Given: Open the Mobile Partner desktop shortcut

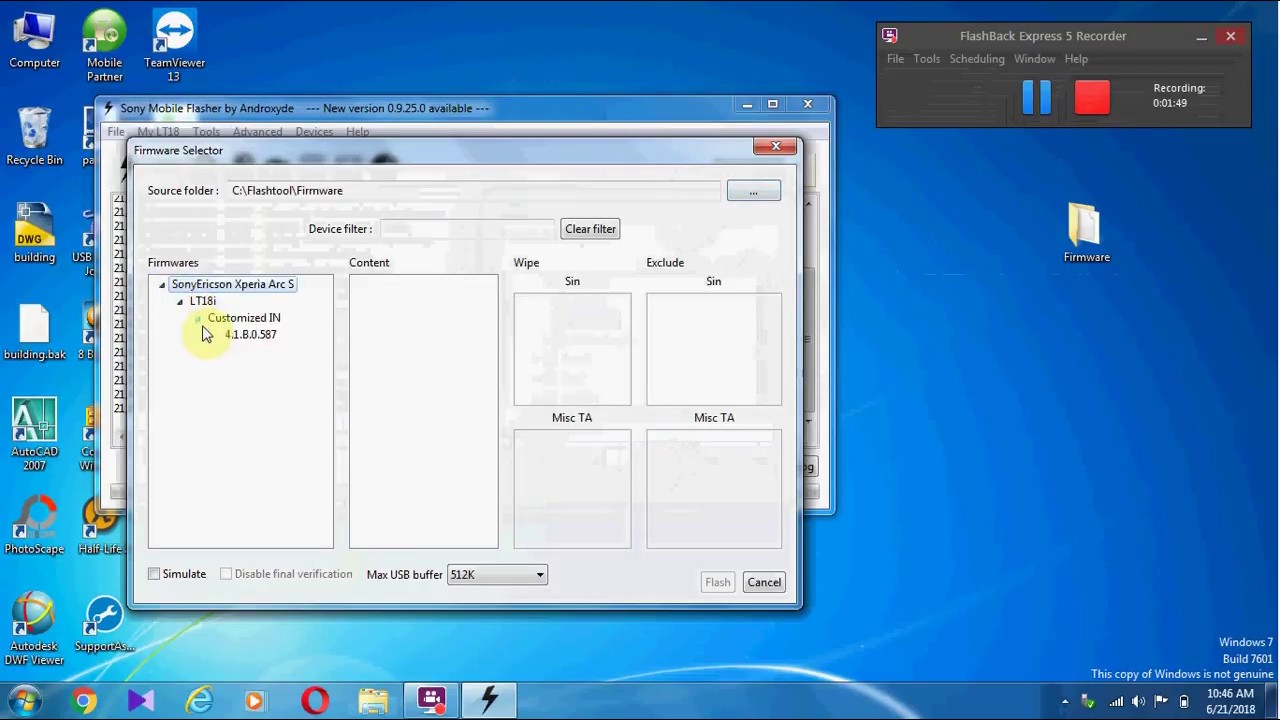Looking at the screenshot, I should pyautogui.click(x=104, y=45).
